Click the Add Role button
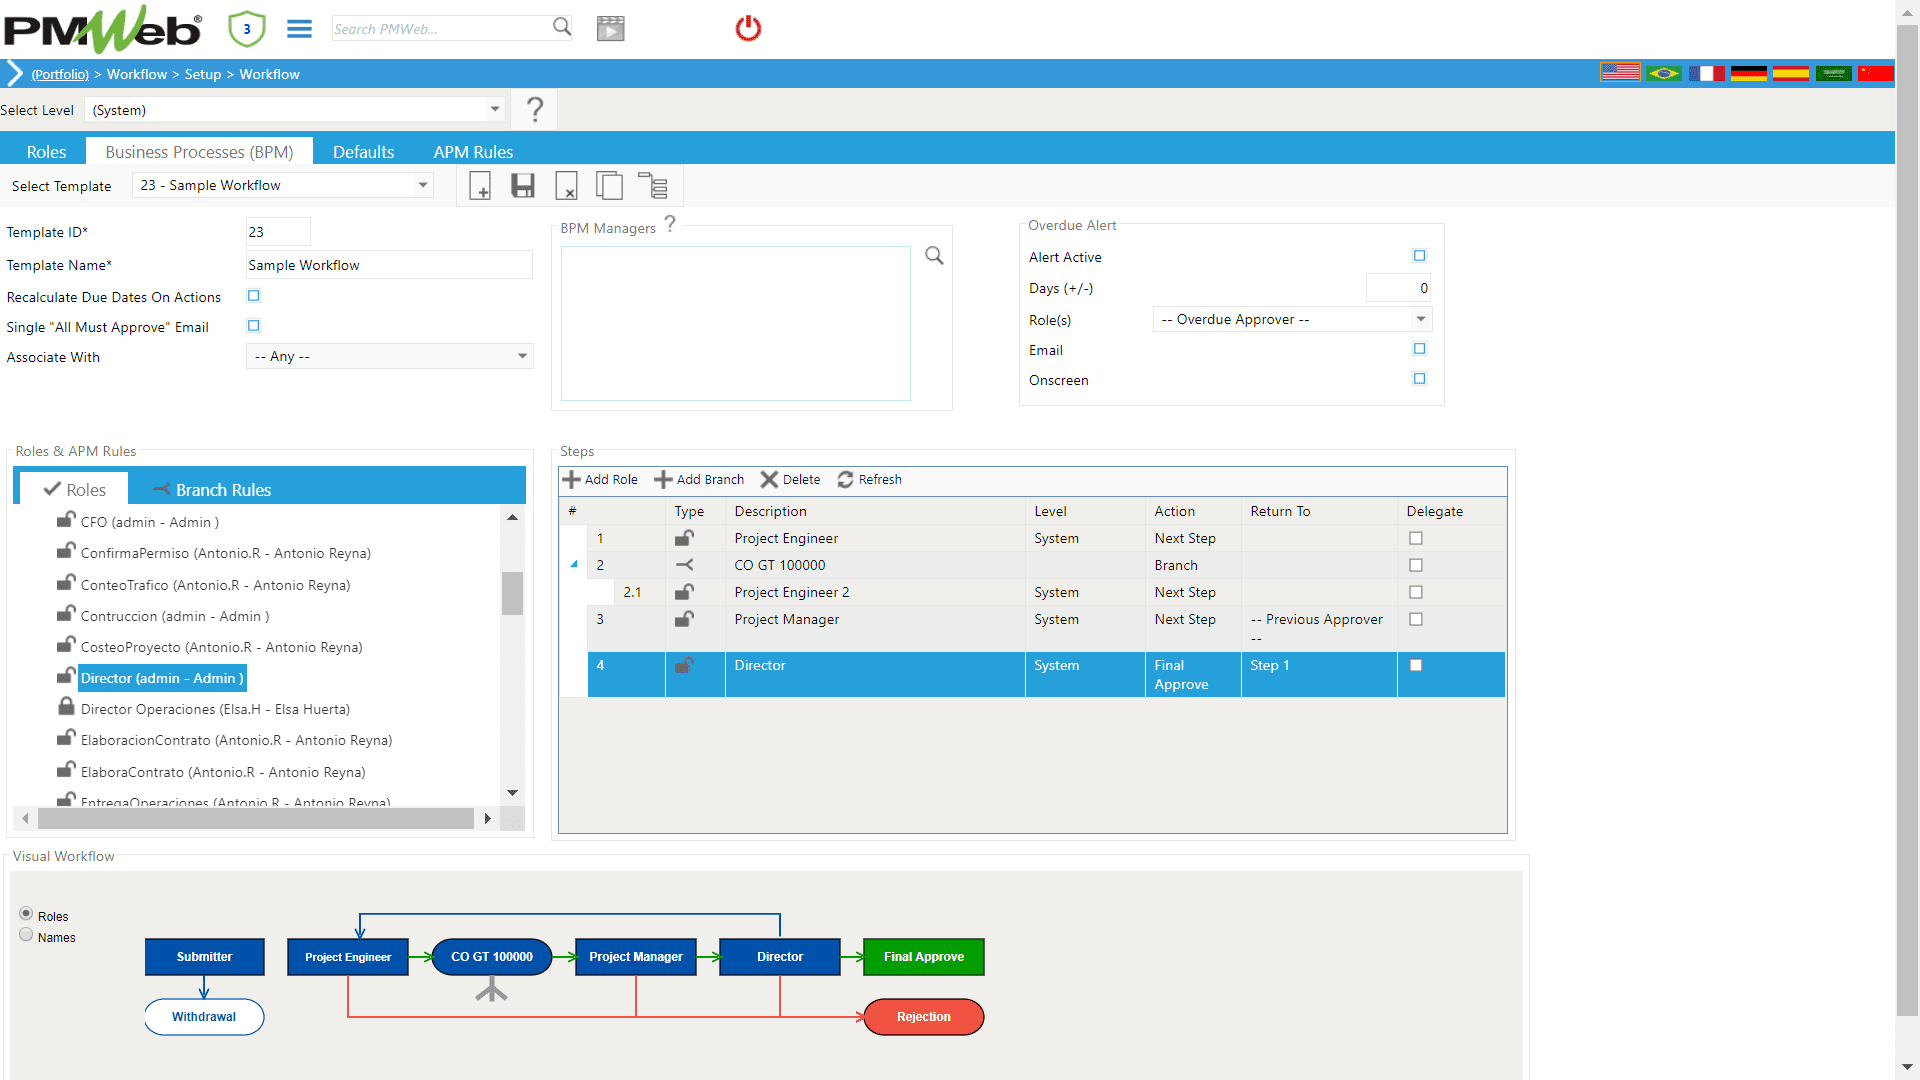Image resolution: width=1920 pixels, height=1080 pixels. (x=600, y=480)
